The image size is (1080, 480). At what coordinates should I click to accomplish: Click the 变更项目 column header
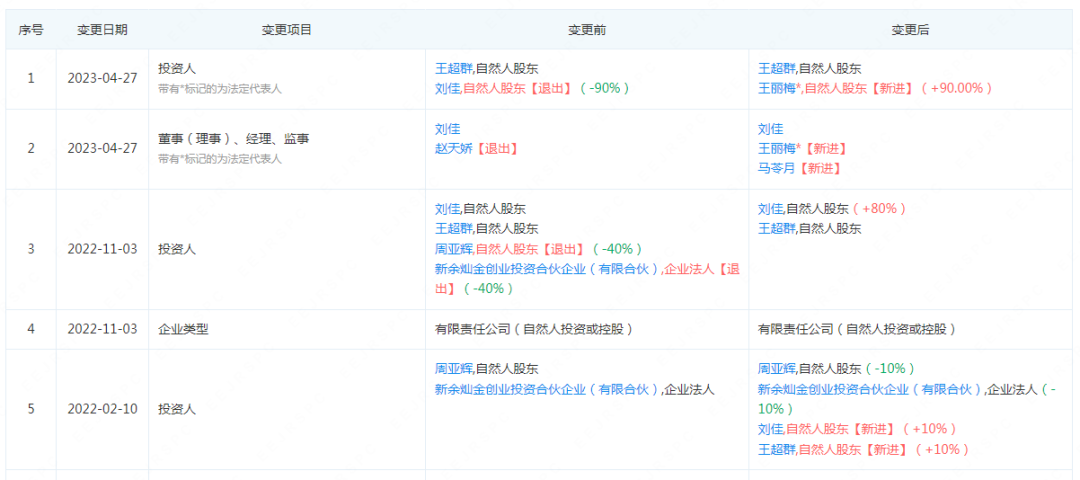[x=287, y=30]
